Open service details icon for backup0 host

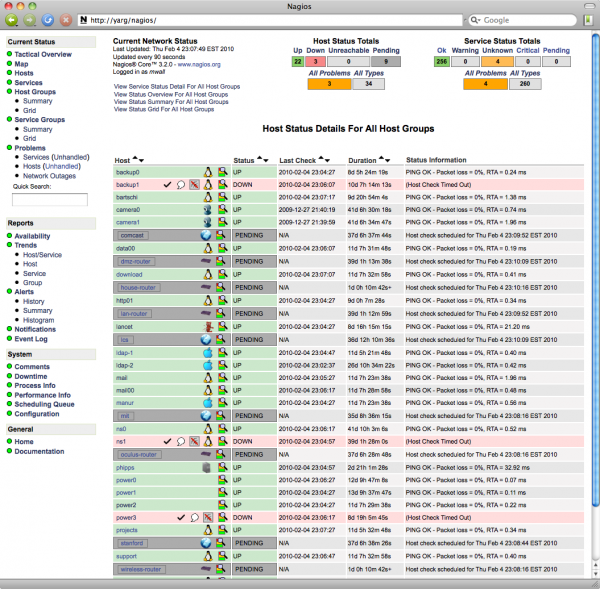(x=222, y=173)
